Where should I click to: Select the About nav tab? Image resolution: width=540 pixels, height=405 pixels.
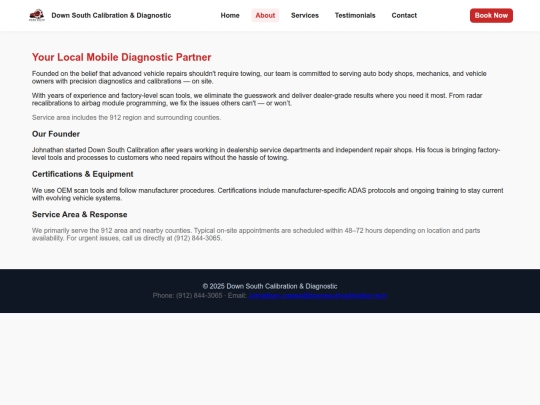[x=265, y=15]
